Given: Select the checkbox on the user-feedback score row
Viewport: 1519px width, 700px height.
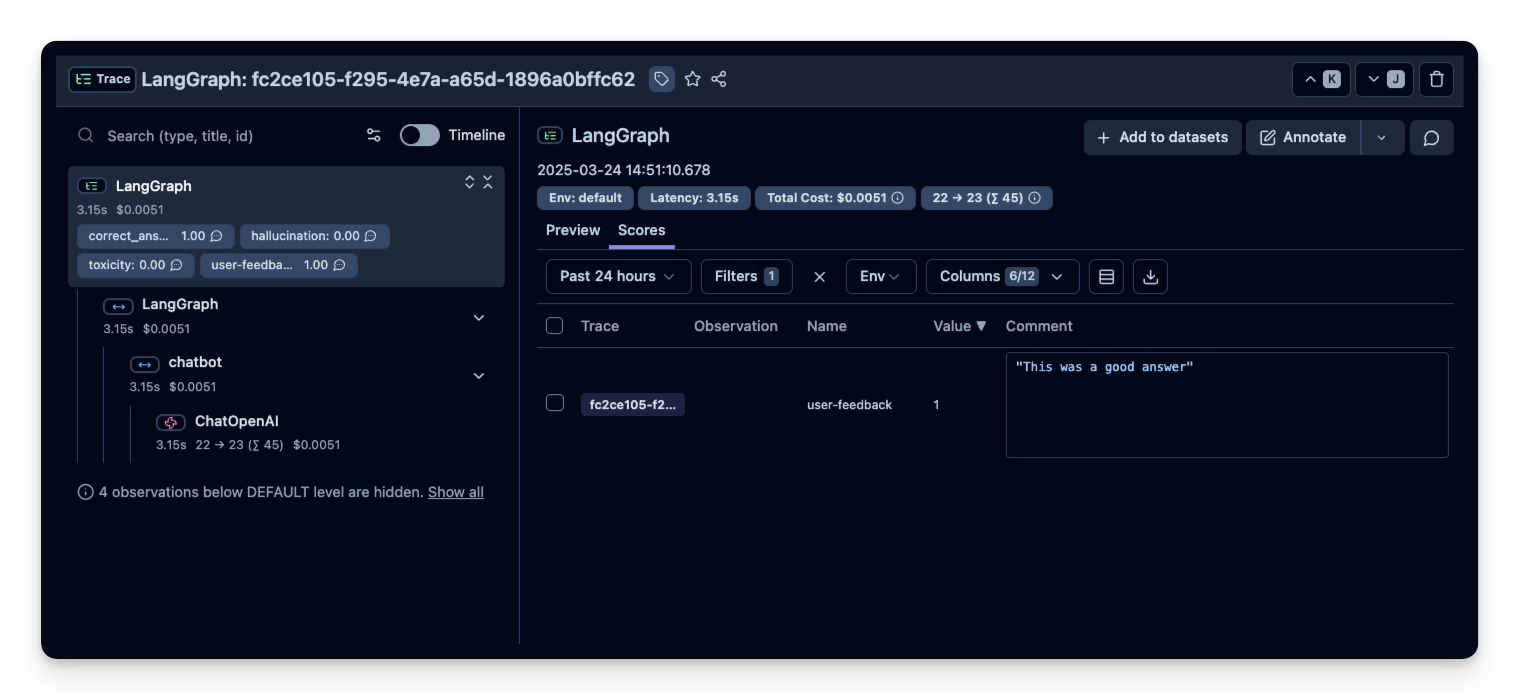Looking at the screenshot, I should pyautogui.click(x=556, y=404).
